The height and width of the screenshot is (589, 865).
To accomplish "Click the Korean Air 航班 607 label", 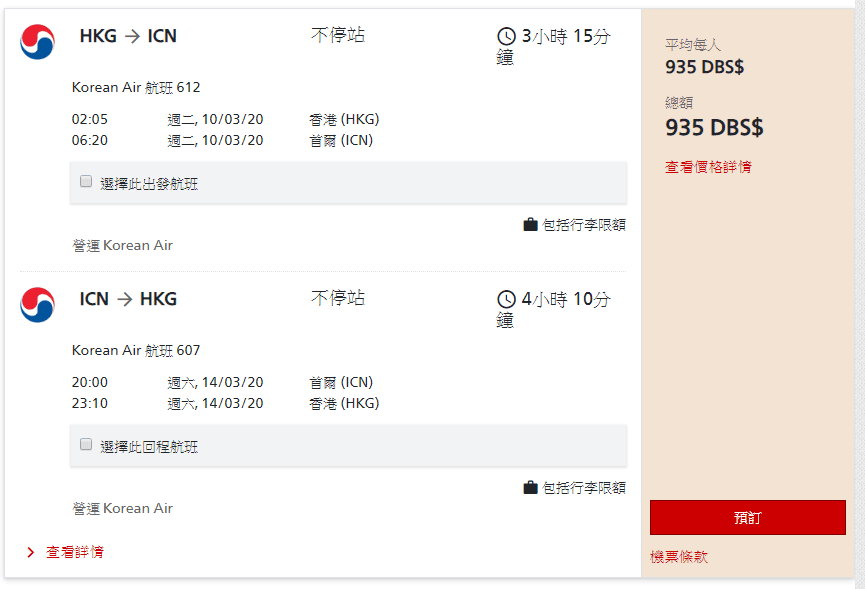I will (136, 350).
